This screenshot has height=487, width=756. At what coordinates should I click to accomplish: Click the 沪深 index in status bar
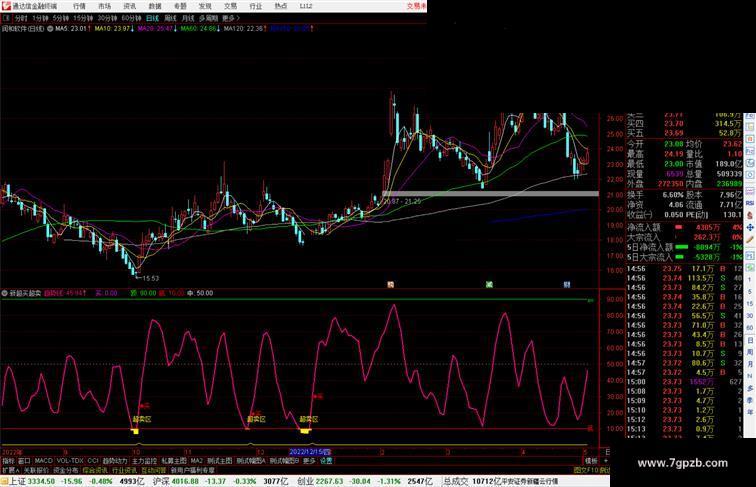point(161,481)
